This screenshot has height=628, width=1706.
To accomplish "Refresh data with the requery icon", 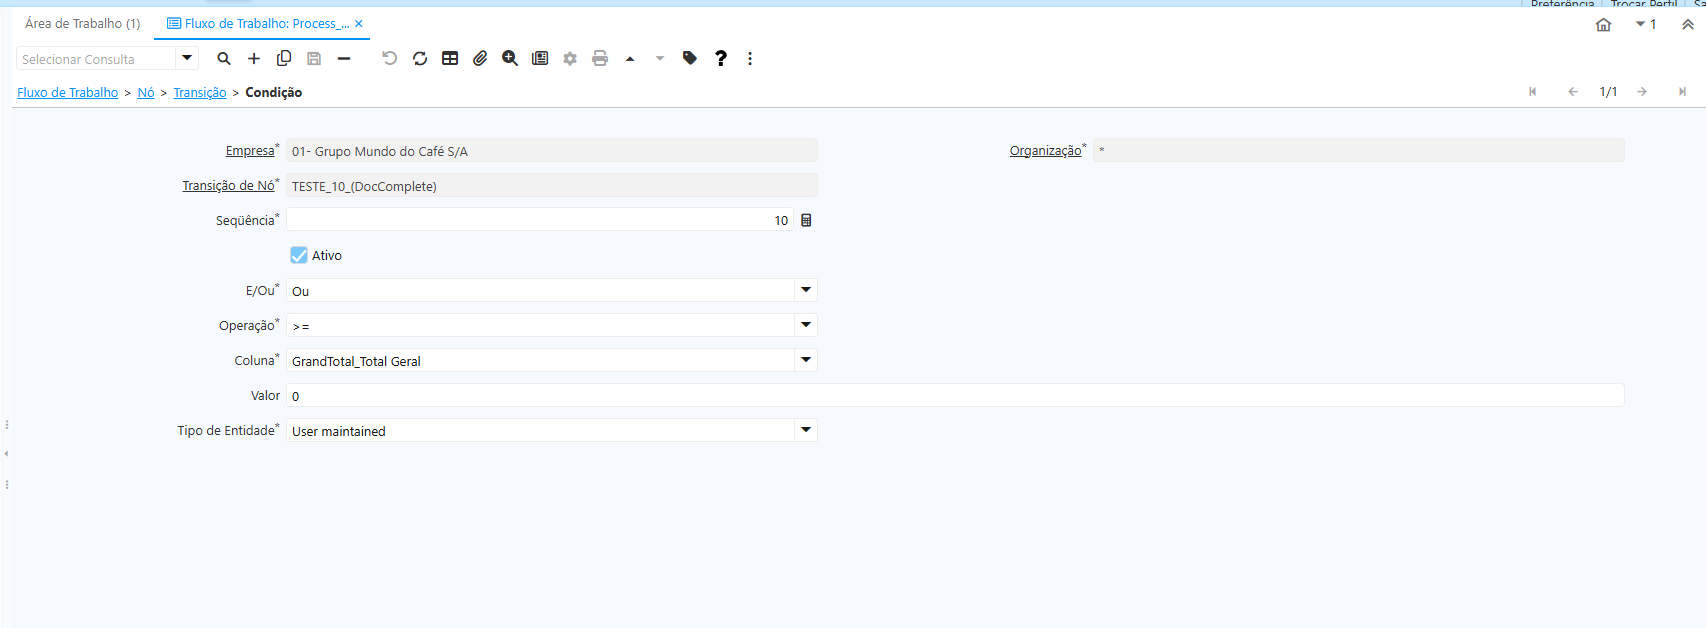I will click(x=420, y=58).
